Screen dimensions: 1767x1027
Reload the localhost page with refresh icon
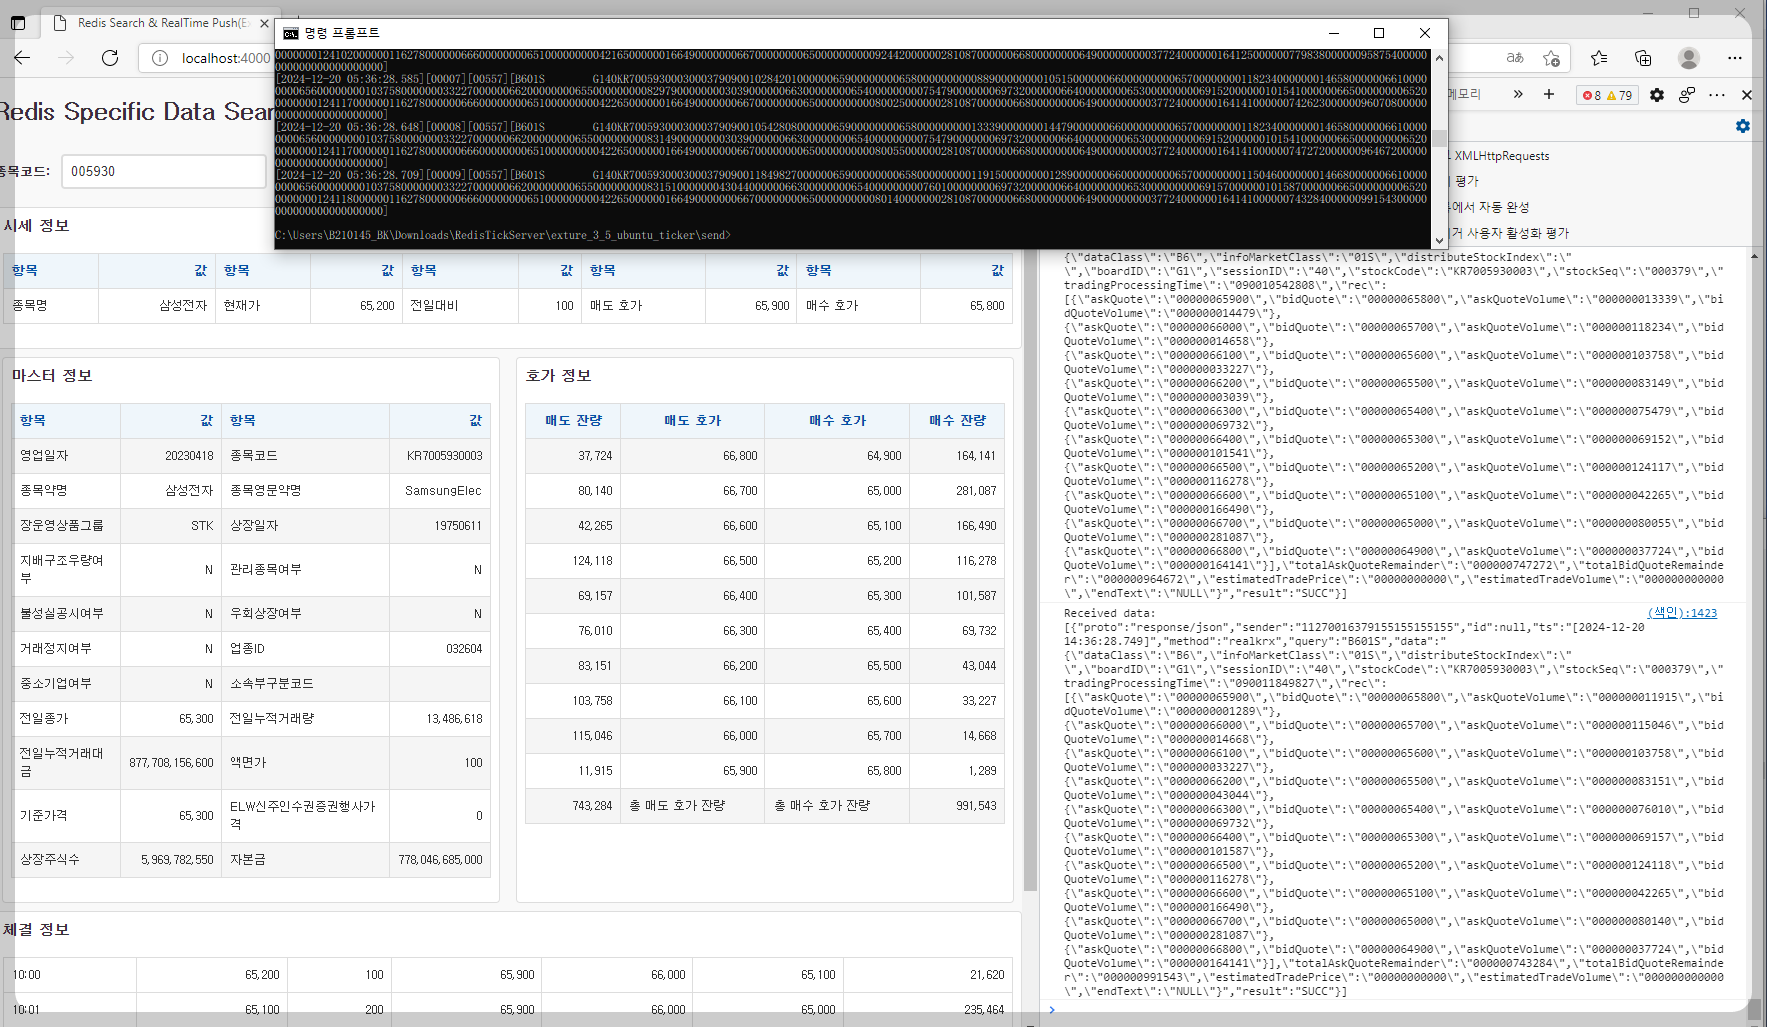pyautogui.click(x=110, y=58)
